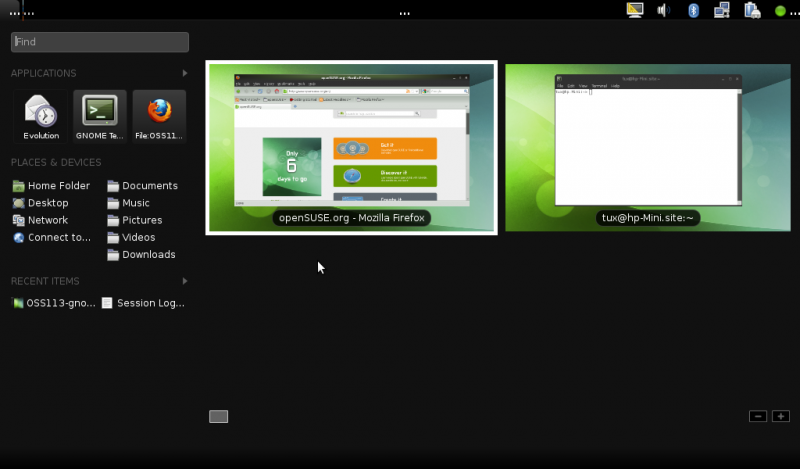Expand the RECENT ITEMS section arrow
This screenshot has height=469, width=800.
point(185,281)
